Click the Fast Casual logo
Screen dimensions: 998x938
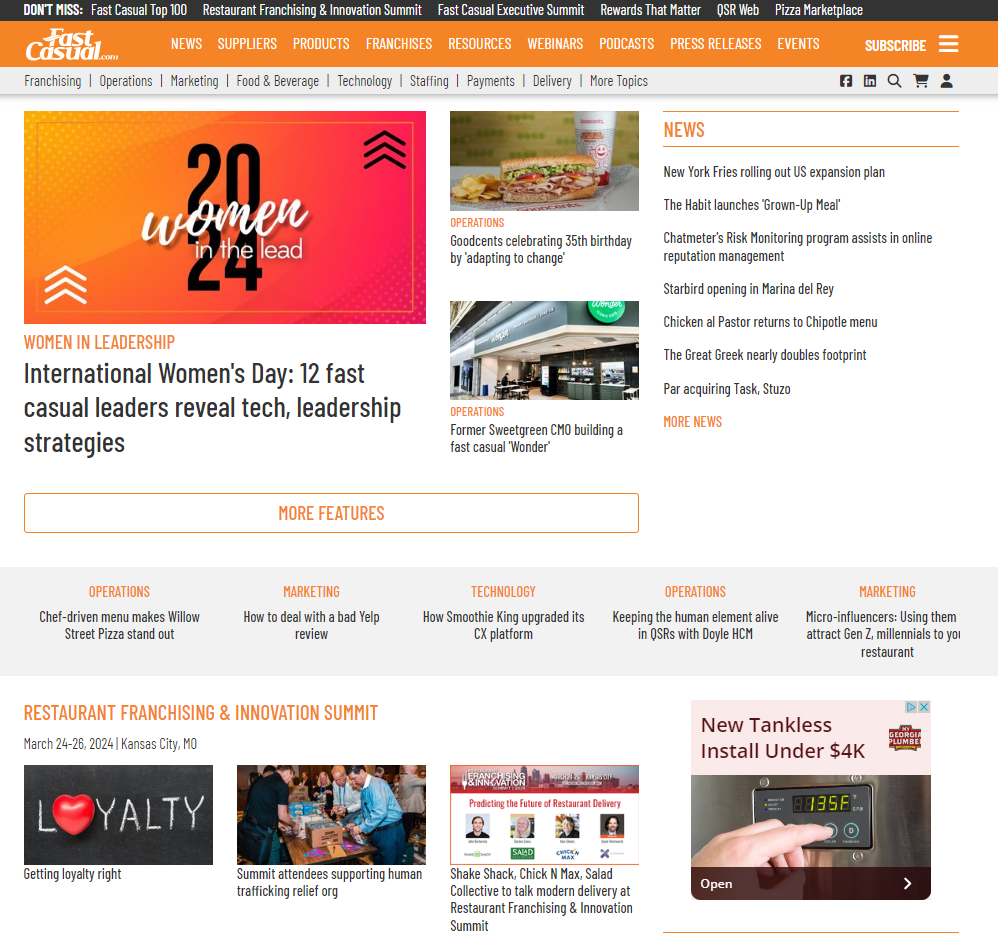point(71,45)
